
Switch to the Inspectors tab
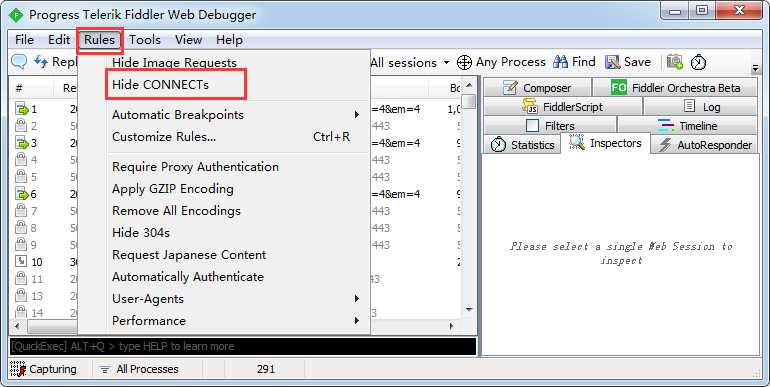[605, 143]
